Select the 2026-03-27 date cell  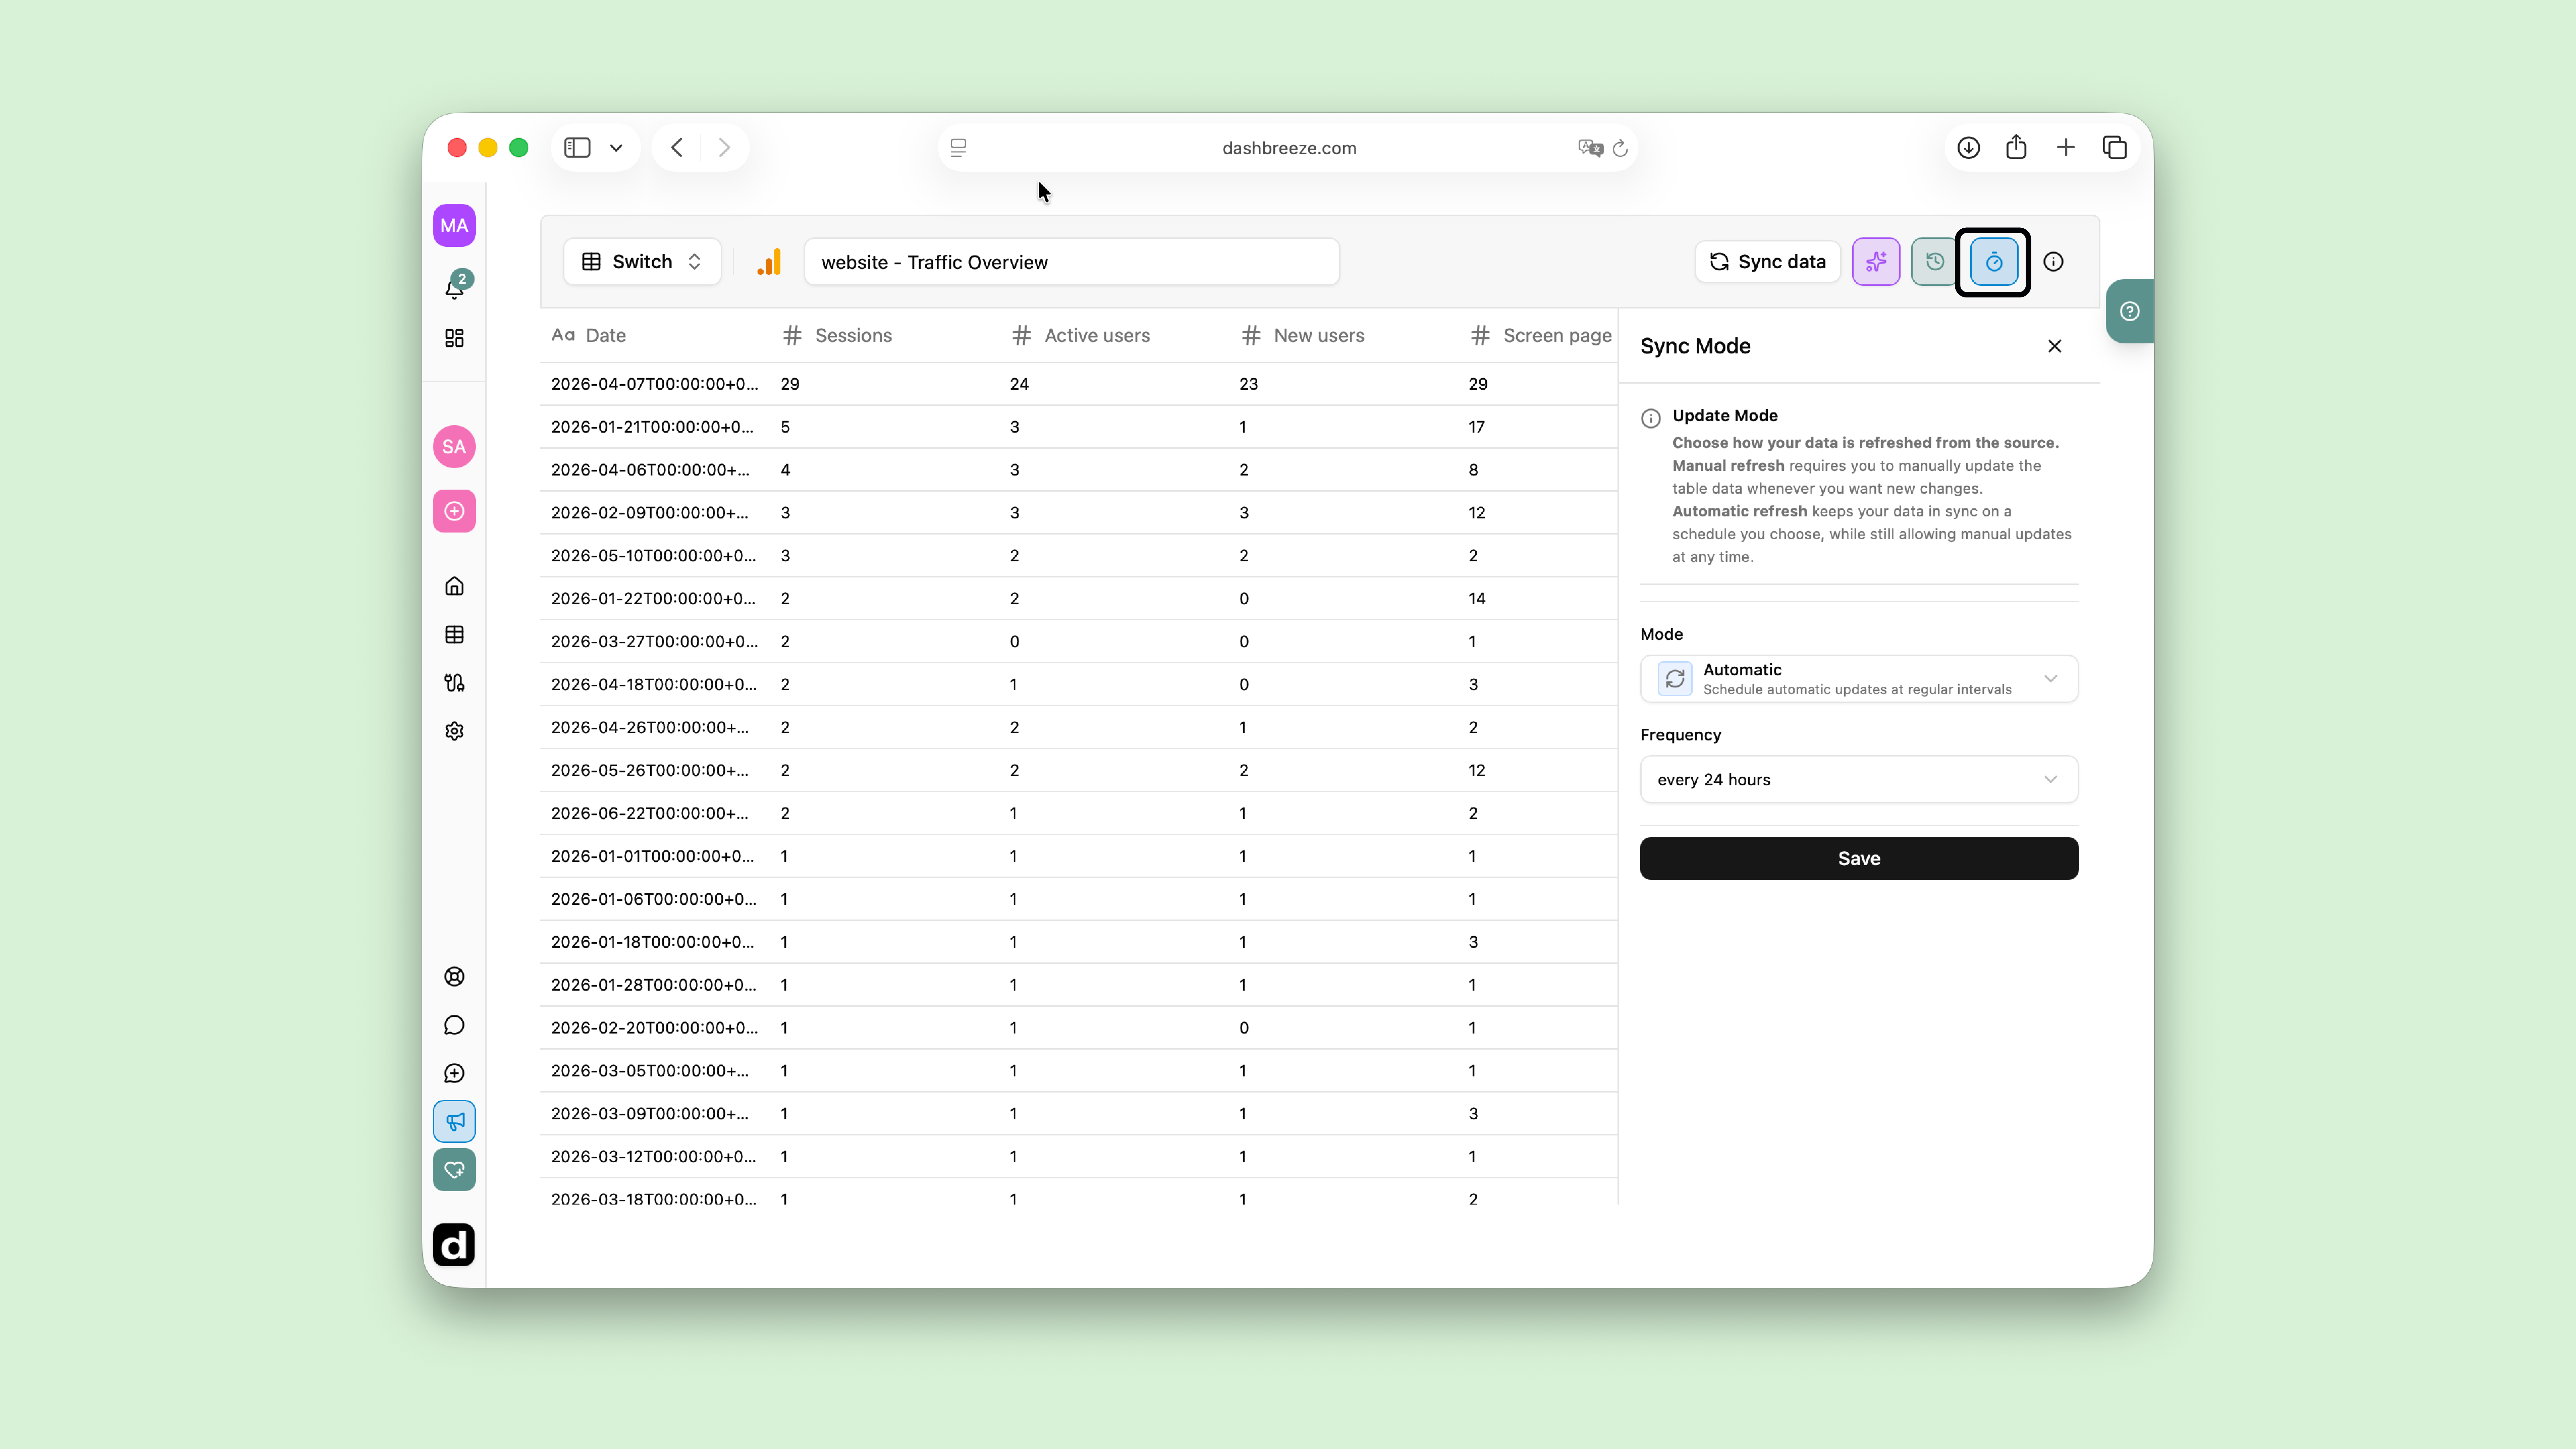[x=655, y=642]
